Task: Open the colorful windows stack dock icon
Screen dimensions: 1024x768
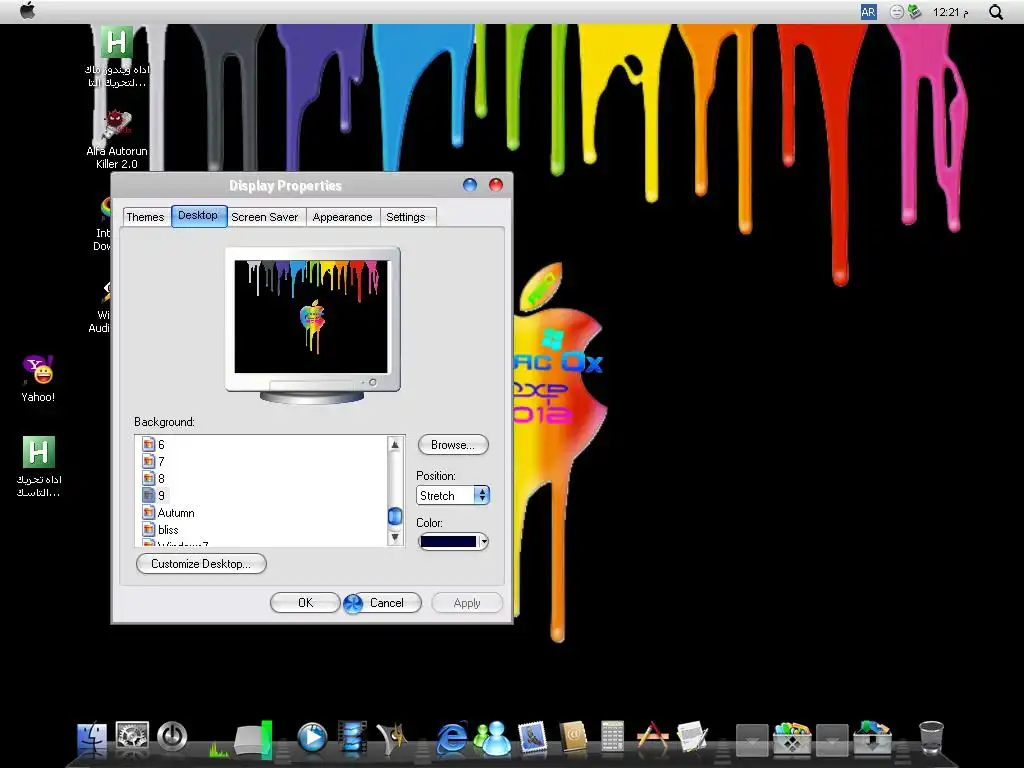Action: click(792, 738)
